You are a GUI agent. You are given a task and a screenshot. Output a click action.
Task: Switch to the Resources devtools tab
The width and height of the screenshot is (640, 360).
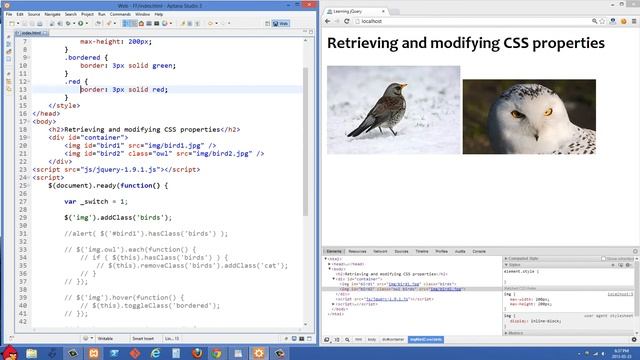point(357,251)
